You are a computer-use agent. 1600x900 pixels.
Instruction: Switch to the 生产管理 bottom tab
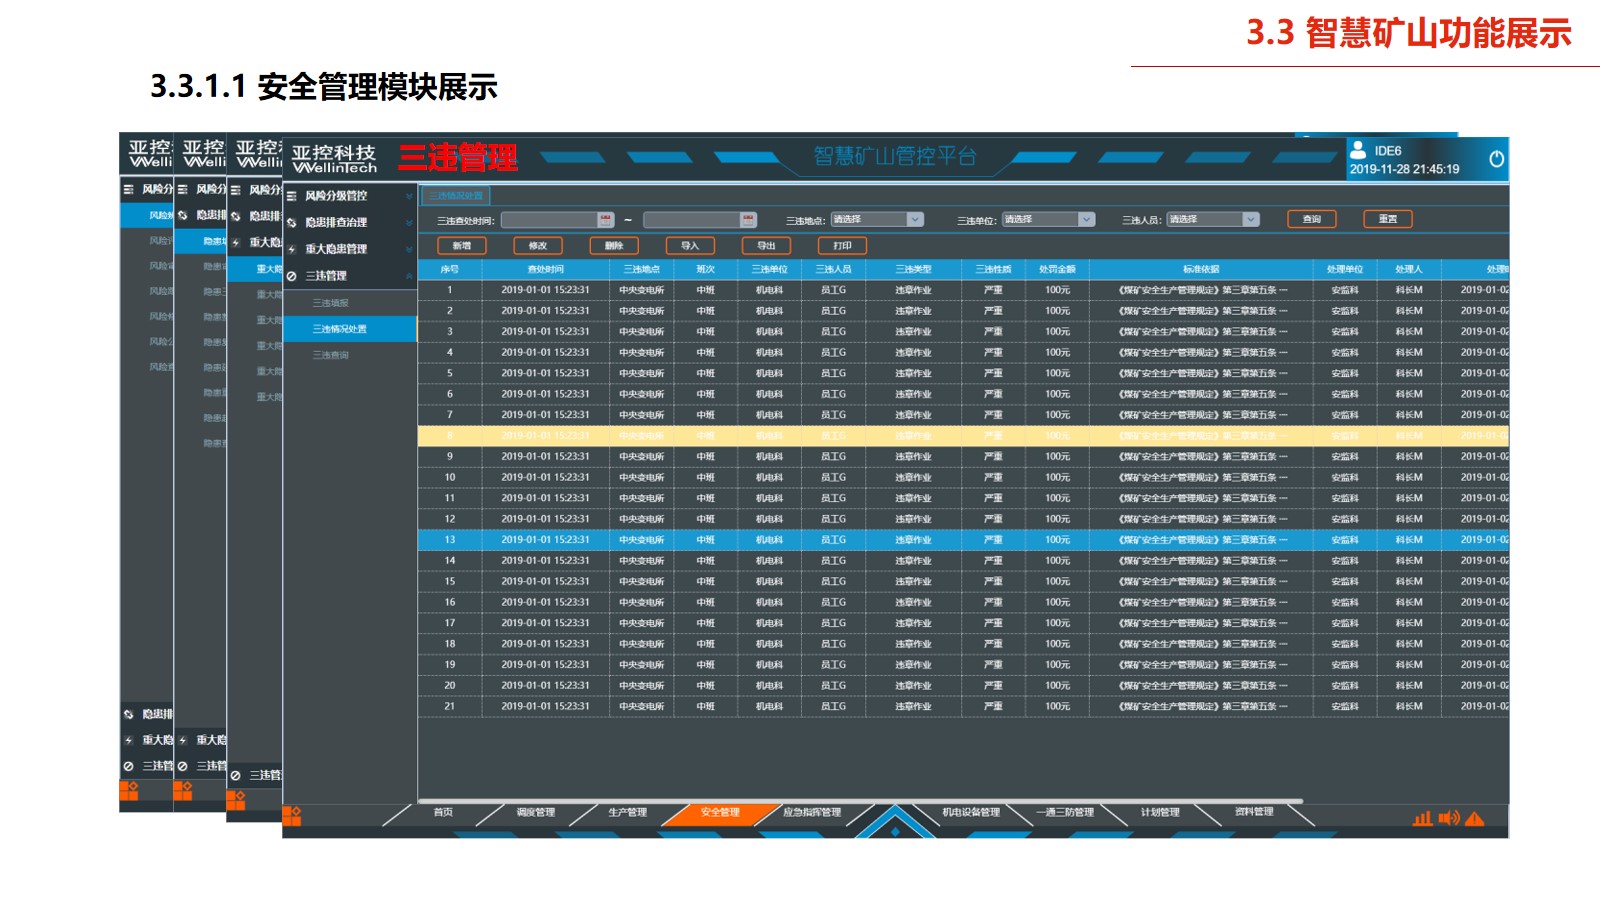(628, 812)
